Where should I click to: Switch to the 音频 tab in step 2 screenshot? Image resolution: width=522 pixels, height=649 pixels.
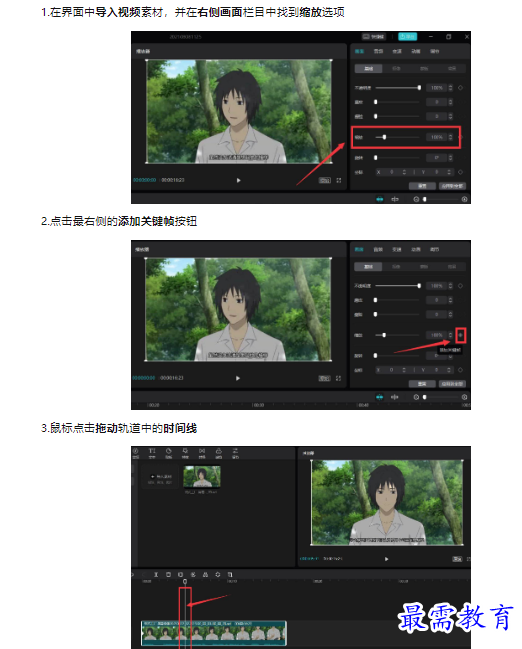coord(378,250)
